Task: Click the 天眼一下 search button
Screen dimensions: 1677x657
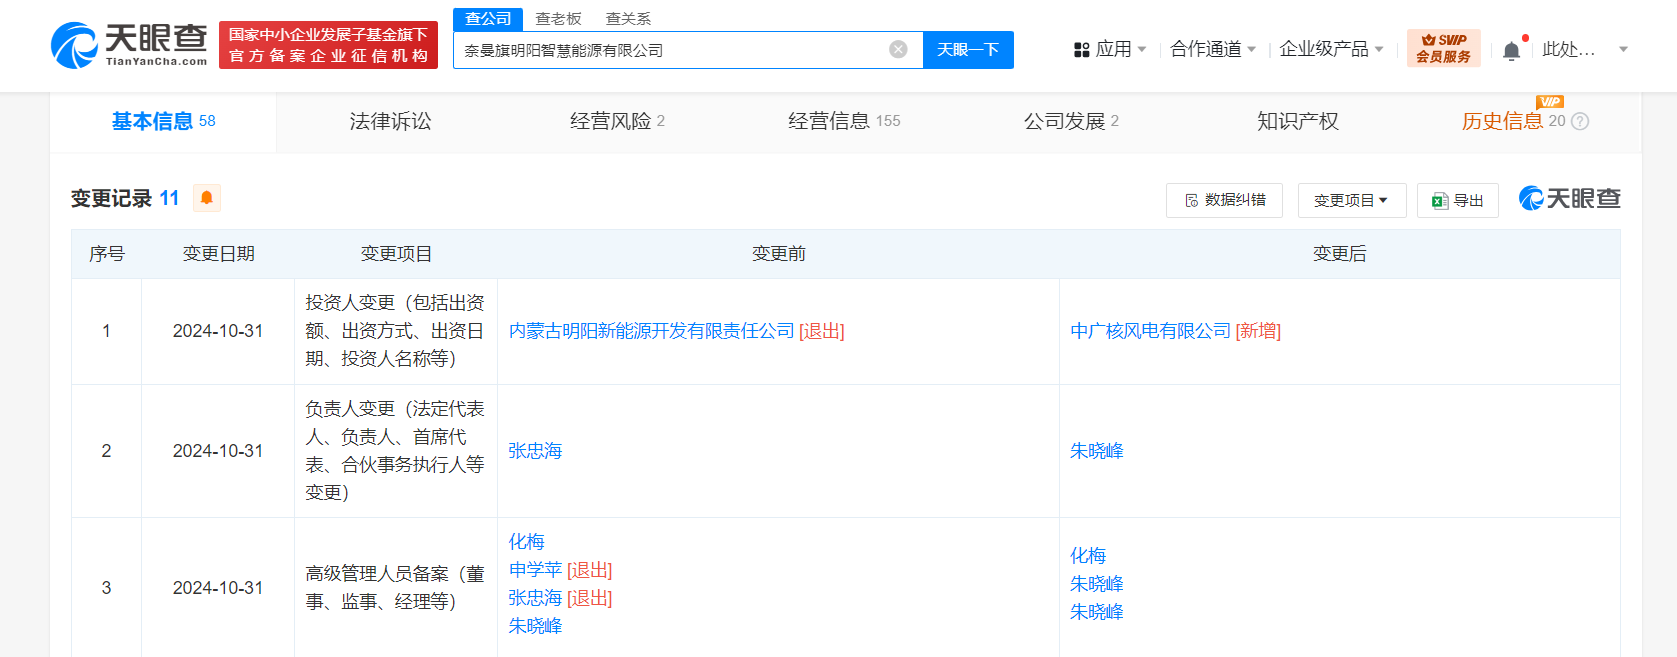Action: [x=967, y=50]
